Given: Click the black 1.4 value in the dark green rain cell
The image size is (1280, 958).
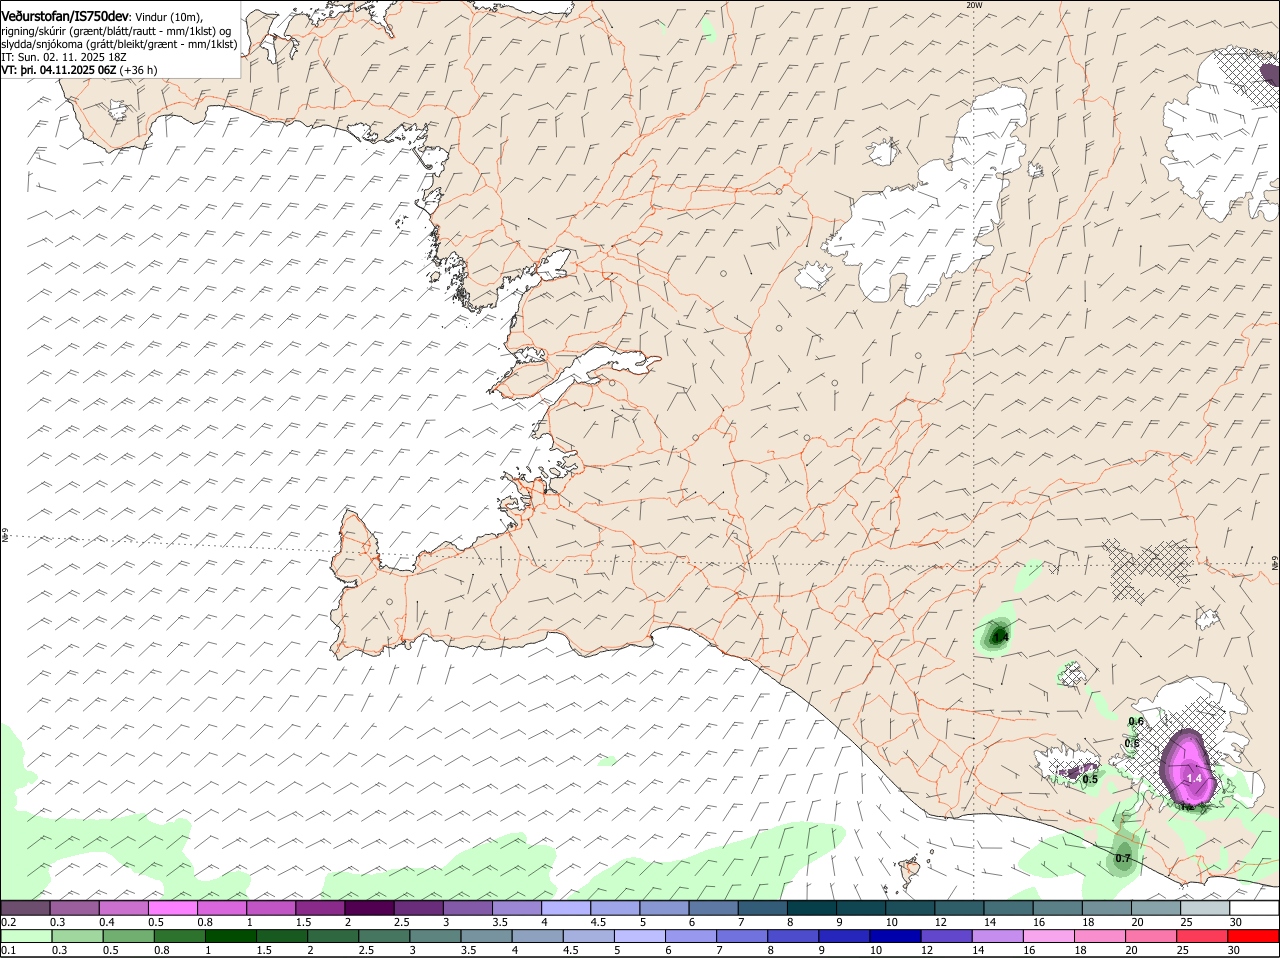Looking at the screenshot, I should click(1001, 636).
